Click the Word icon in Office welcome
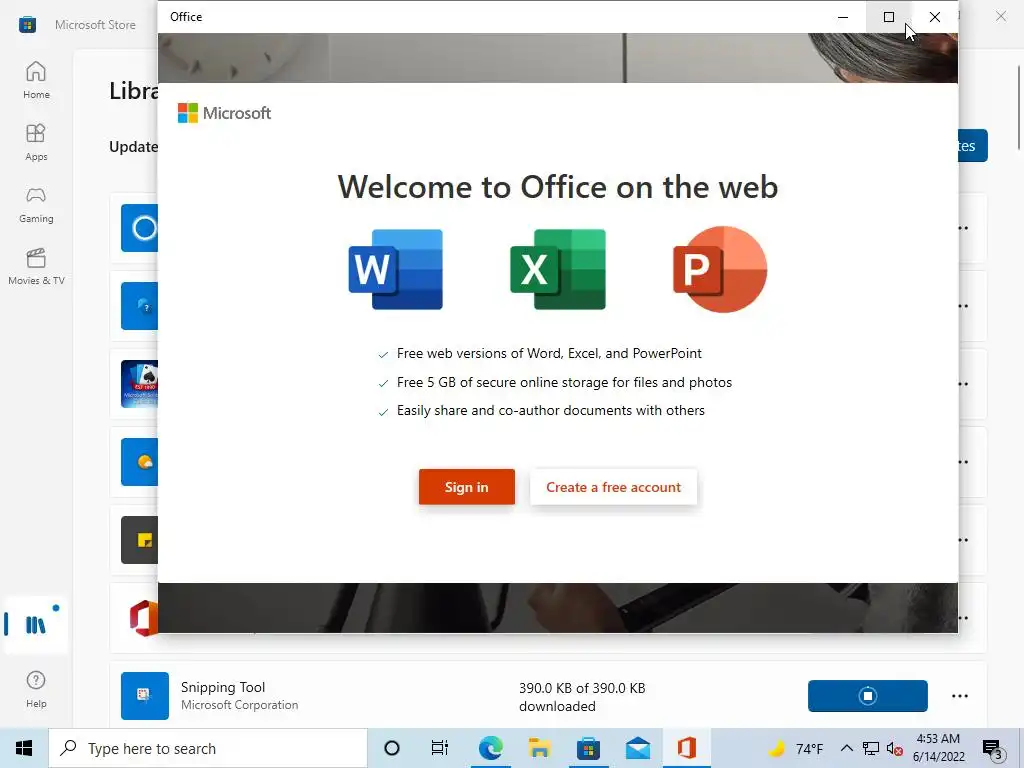Image resolution: width=1024 pixels, height=768 pixels. pos(396,269)
